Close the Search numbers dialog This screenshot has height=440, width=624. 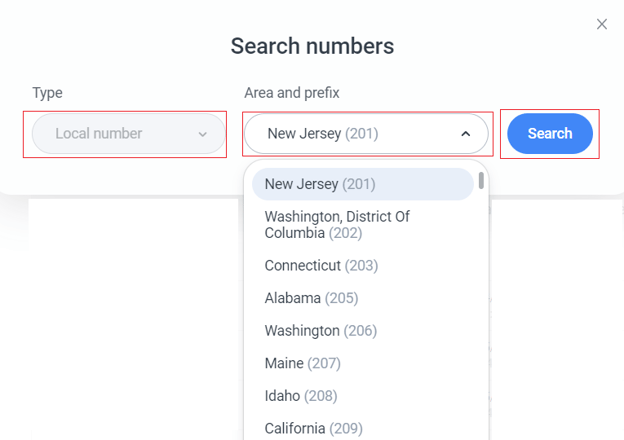pyautogui.click(x=601, y=24)
